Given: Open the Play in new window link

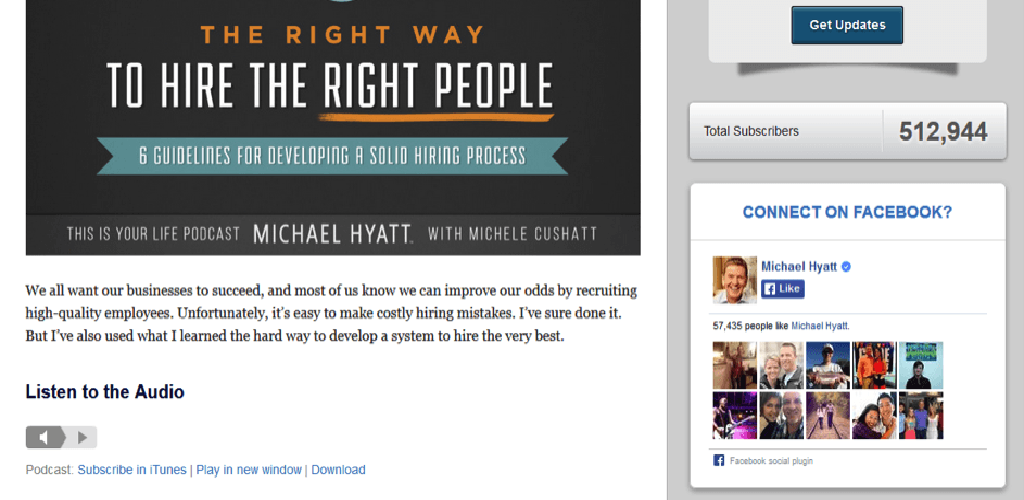Looking at the screenshot, I should [249, 470].
